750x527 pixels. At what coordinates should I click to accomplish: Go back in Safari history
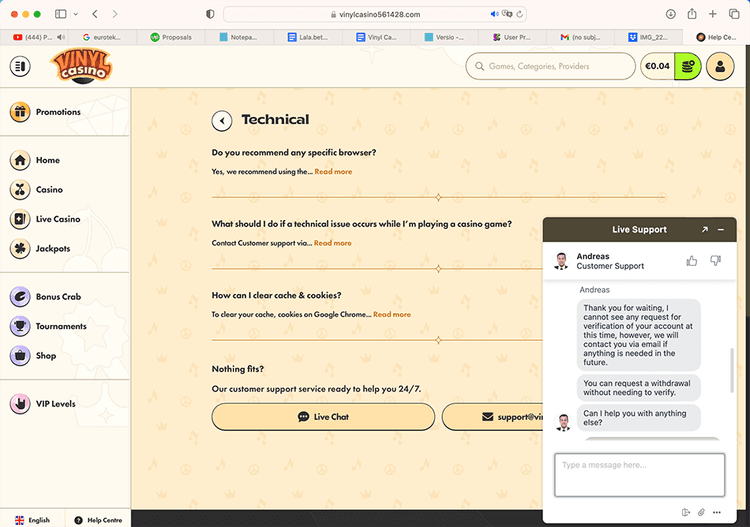pyautogui.click(x=95, y=14)
